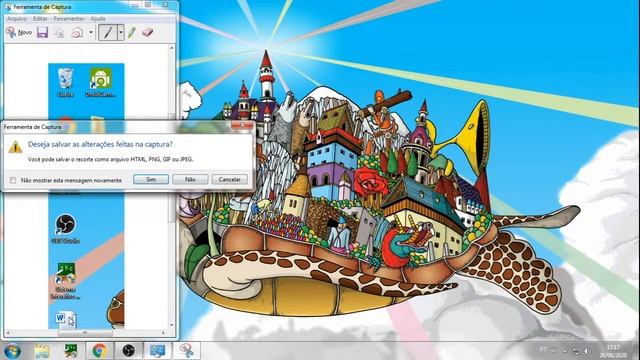
Task: Open the blue monitor app on taskbar
Action: 157,351
